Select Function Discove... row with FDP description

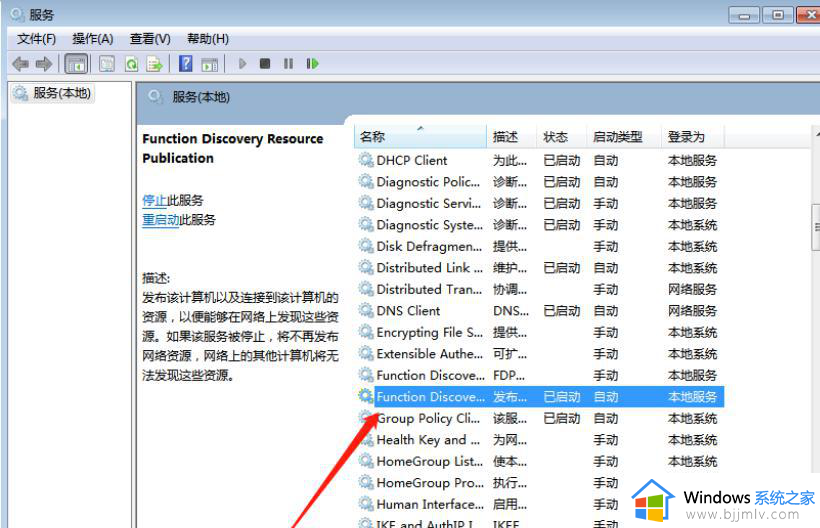pyautogui.click(x=540, y=375)
